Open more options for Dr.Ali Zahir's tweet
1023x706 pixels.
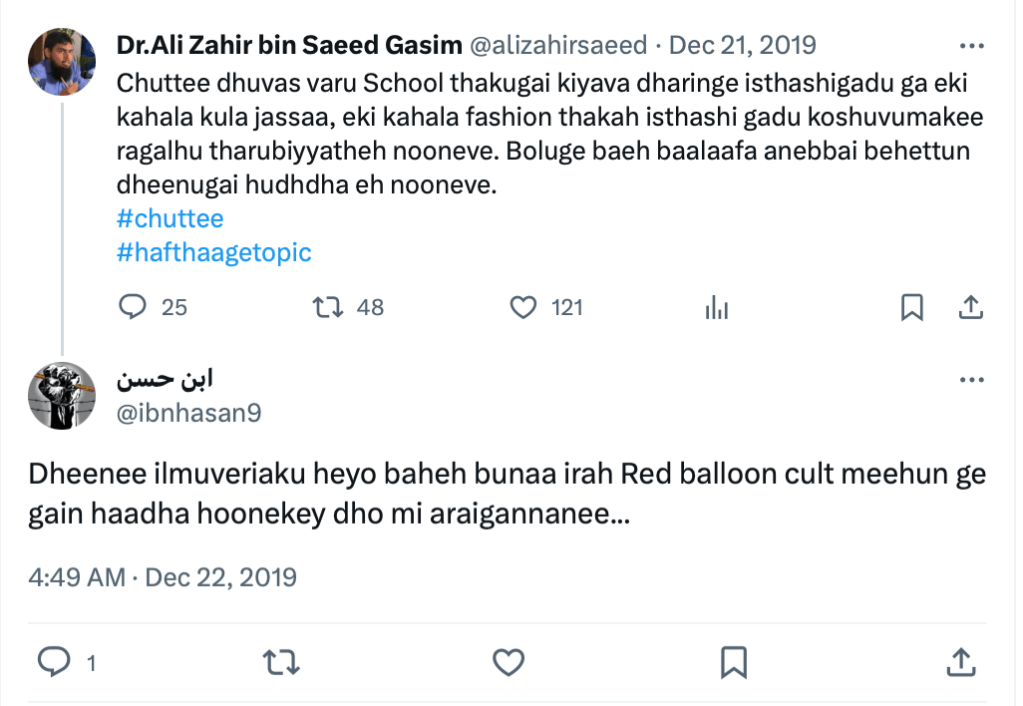point(971,46)
